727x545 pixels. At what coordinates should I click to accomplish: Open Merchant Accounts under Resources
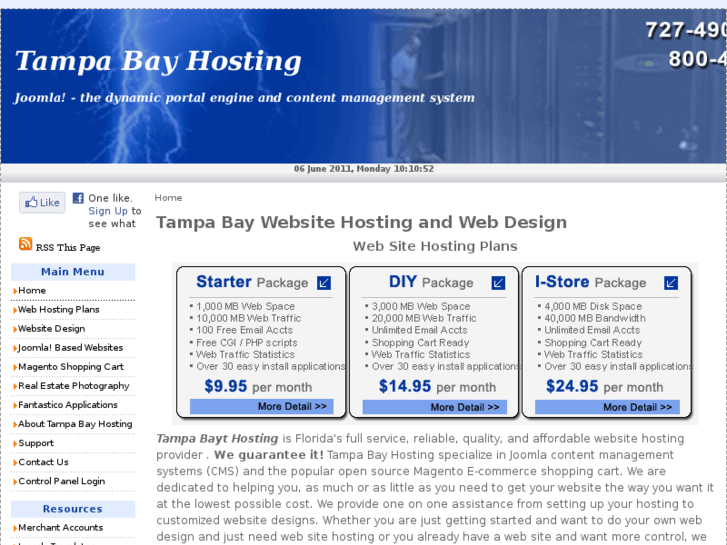[x=61, y=527]
